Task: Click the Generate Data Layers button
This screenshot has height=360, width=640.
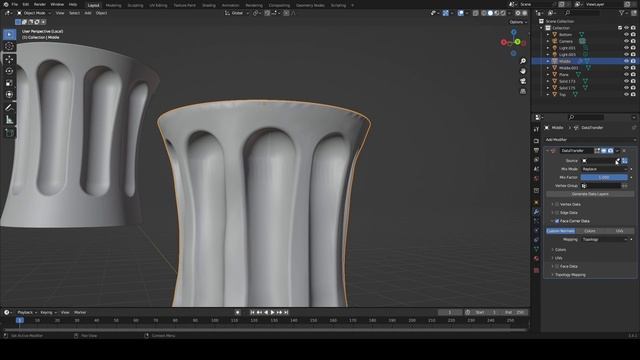Action: [590, 194]
